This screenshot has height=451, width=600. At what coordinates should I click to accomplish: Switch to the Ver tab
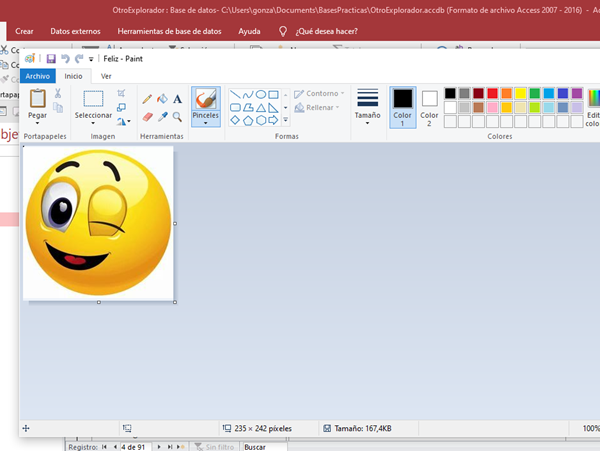106,76
